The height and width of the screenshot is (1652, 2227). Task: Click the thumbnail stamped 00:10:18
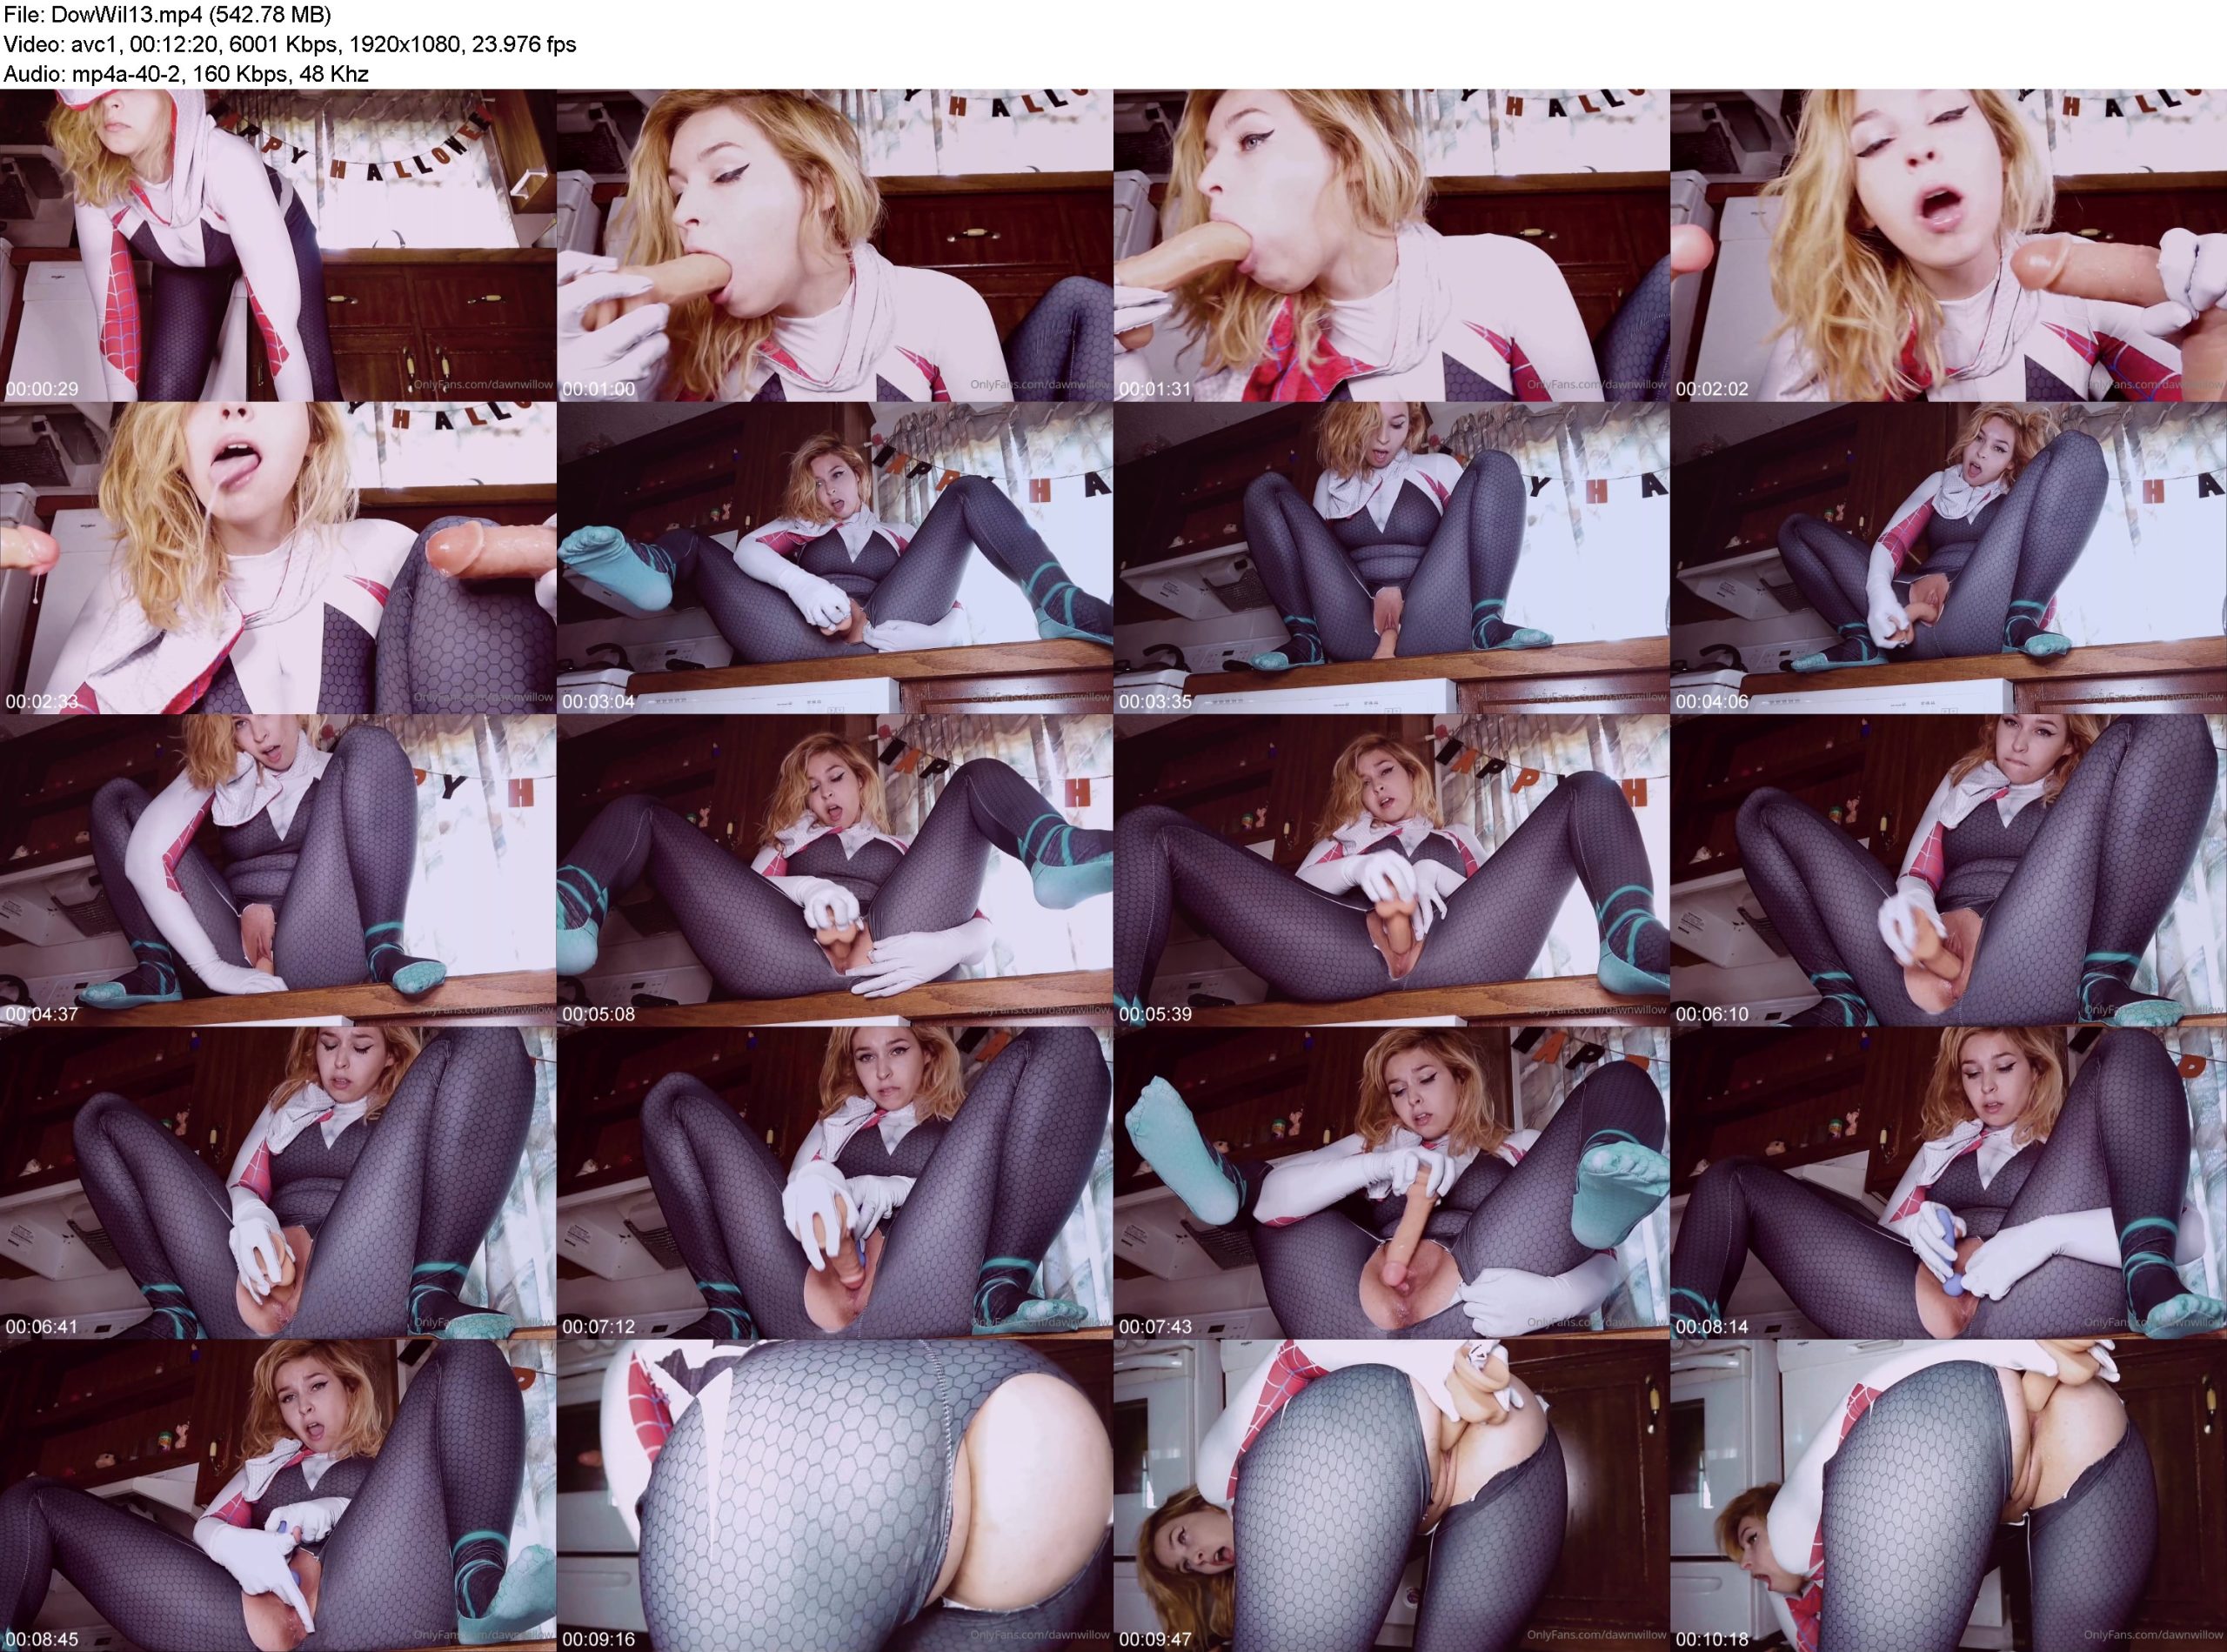click(1948, 1496)
